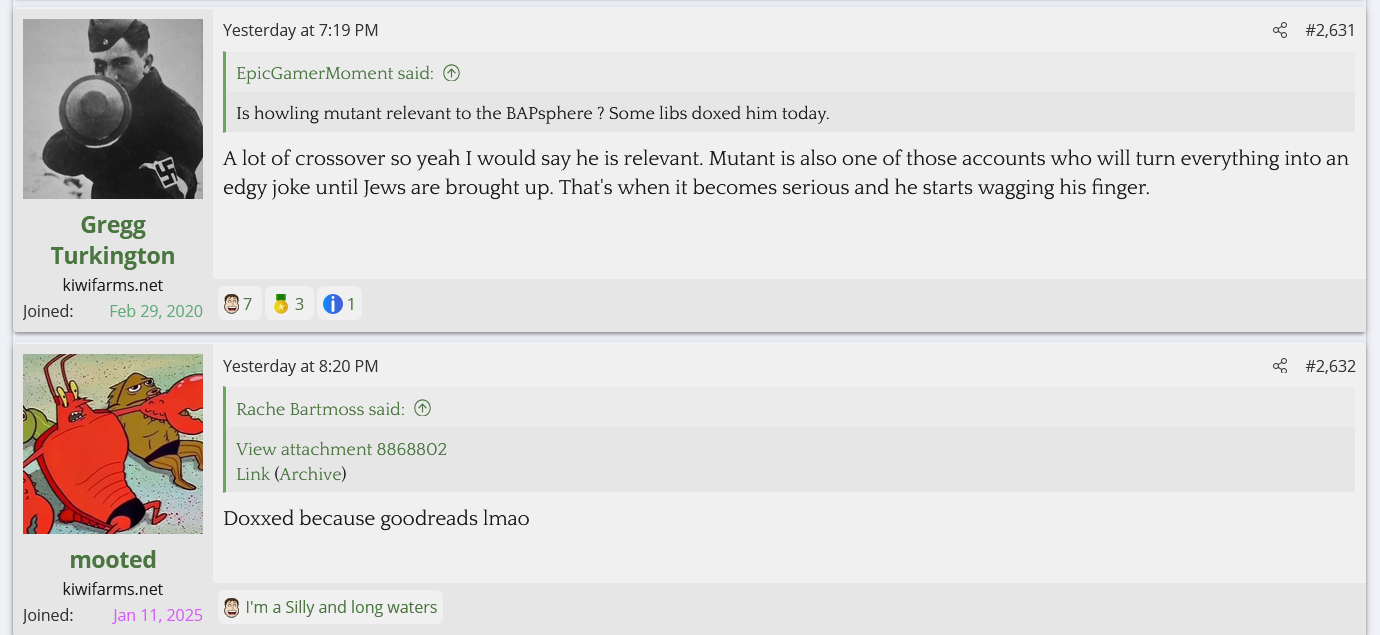Click "Yesterday at 7:19 PM" timestamp
1380x635 pixels.
(300, 31)
